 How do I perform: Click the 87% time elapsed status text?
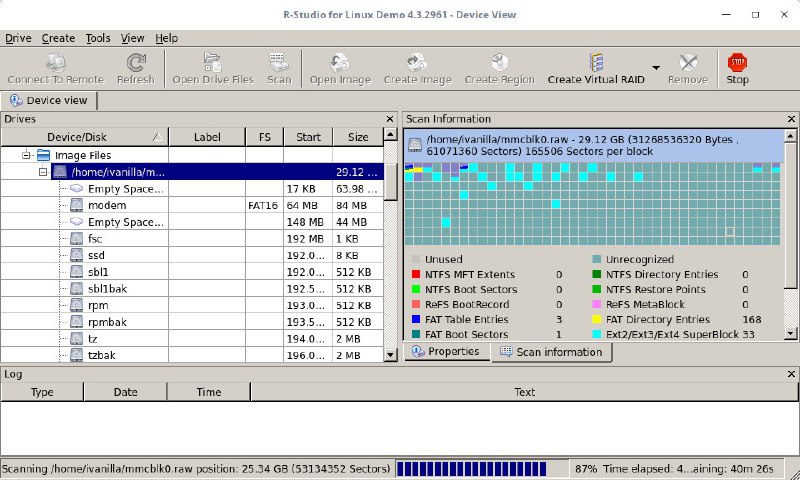[x=674, y=468]
